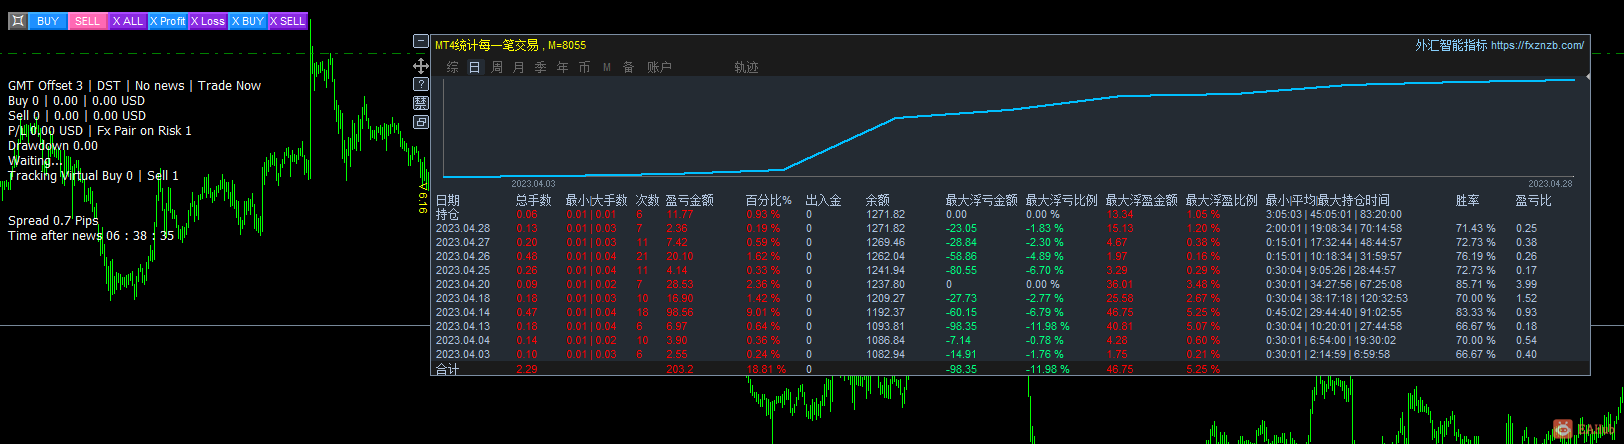
Task: Click the balance value 1262.04
Action: coord(885,256)
